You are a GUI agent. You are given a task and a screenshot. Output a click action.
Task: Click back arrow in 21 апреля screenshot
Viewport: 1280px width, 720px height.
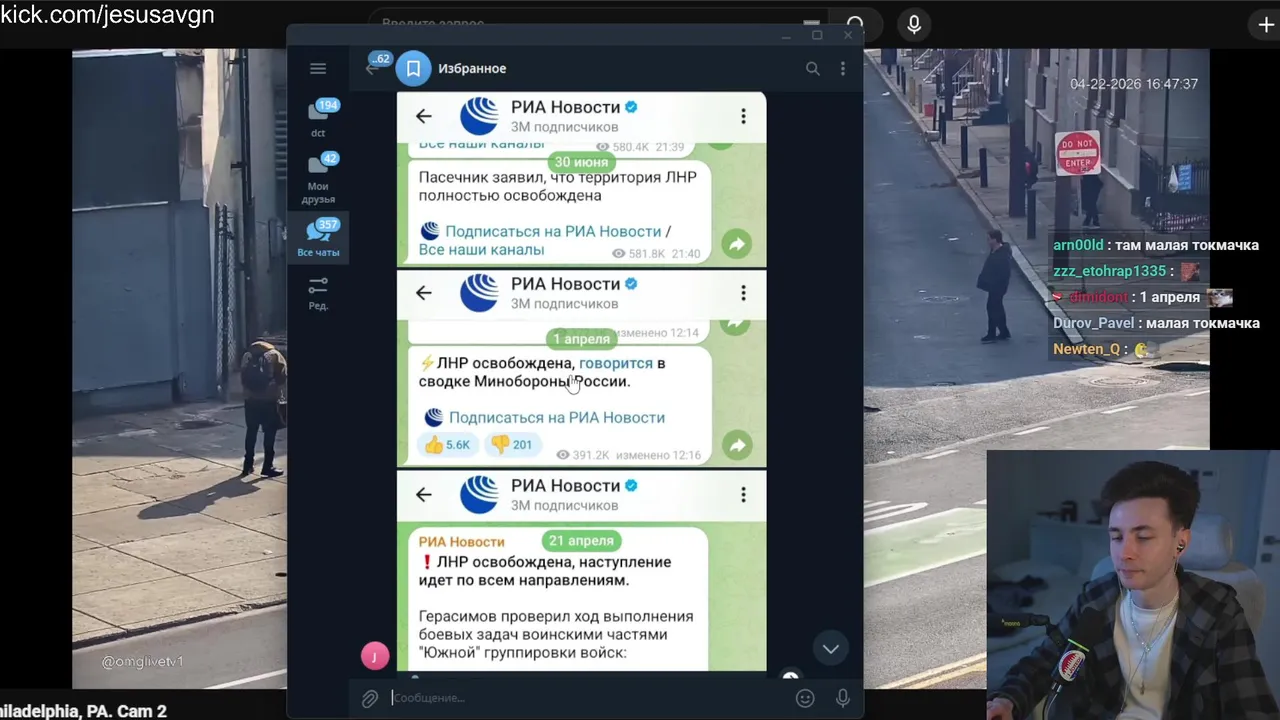click(424, 495)
